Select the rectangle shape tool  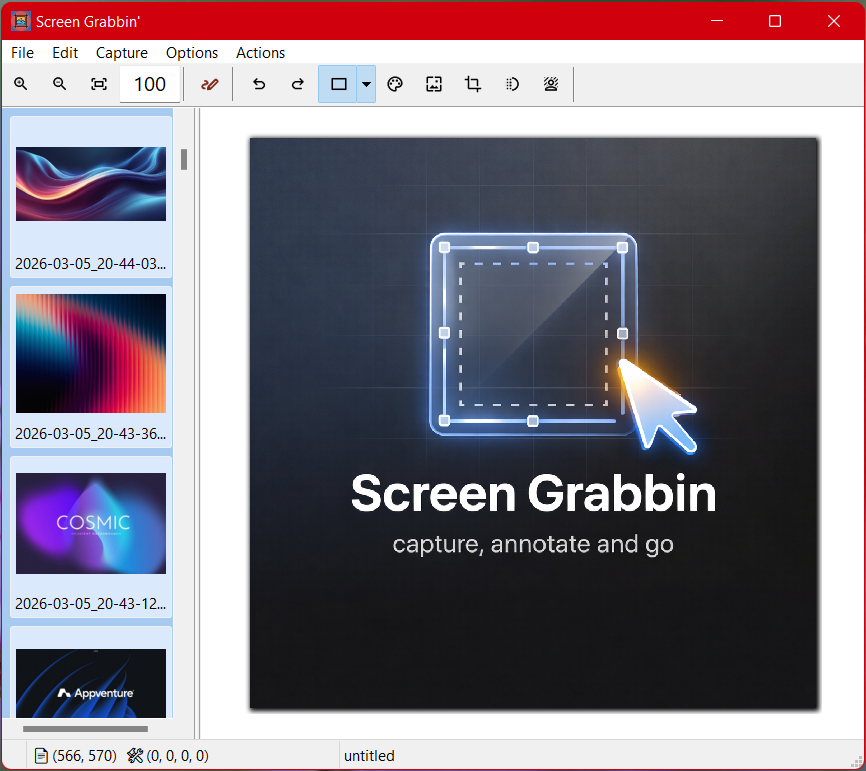tap(338, 84)
